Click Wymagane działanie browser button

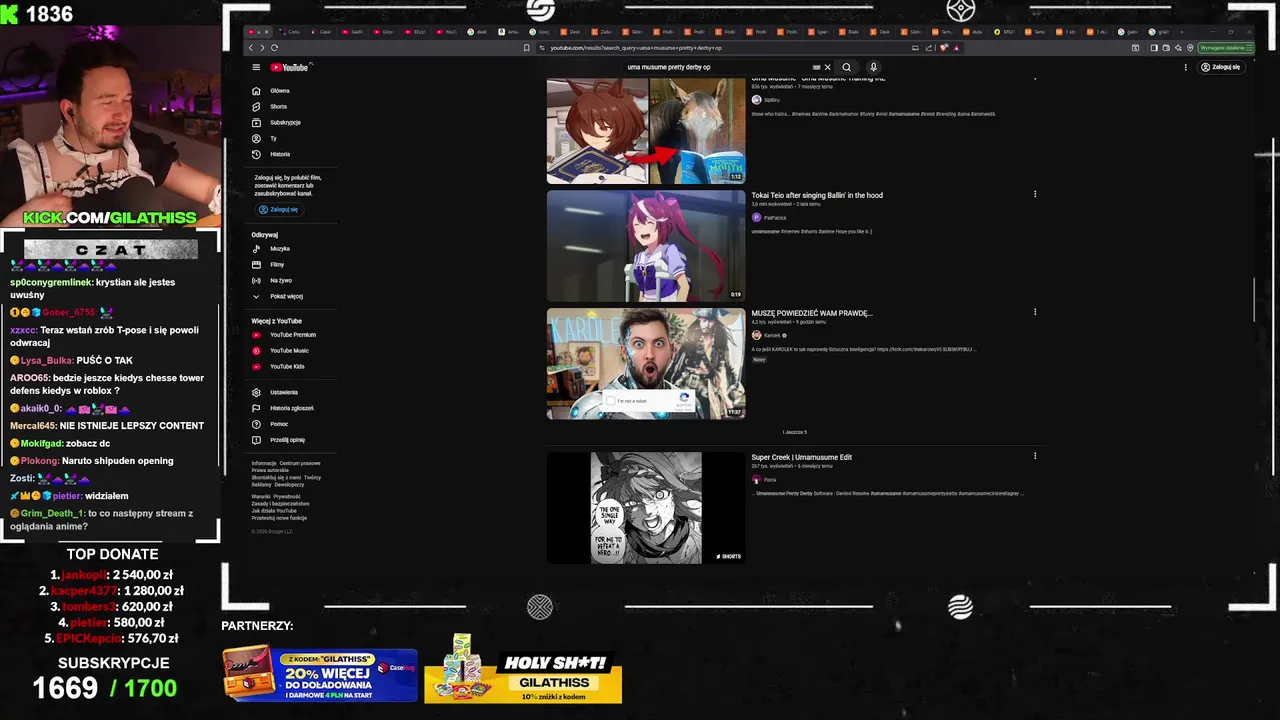(1226, 48)
